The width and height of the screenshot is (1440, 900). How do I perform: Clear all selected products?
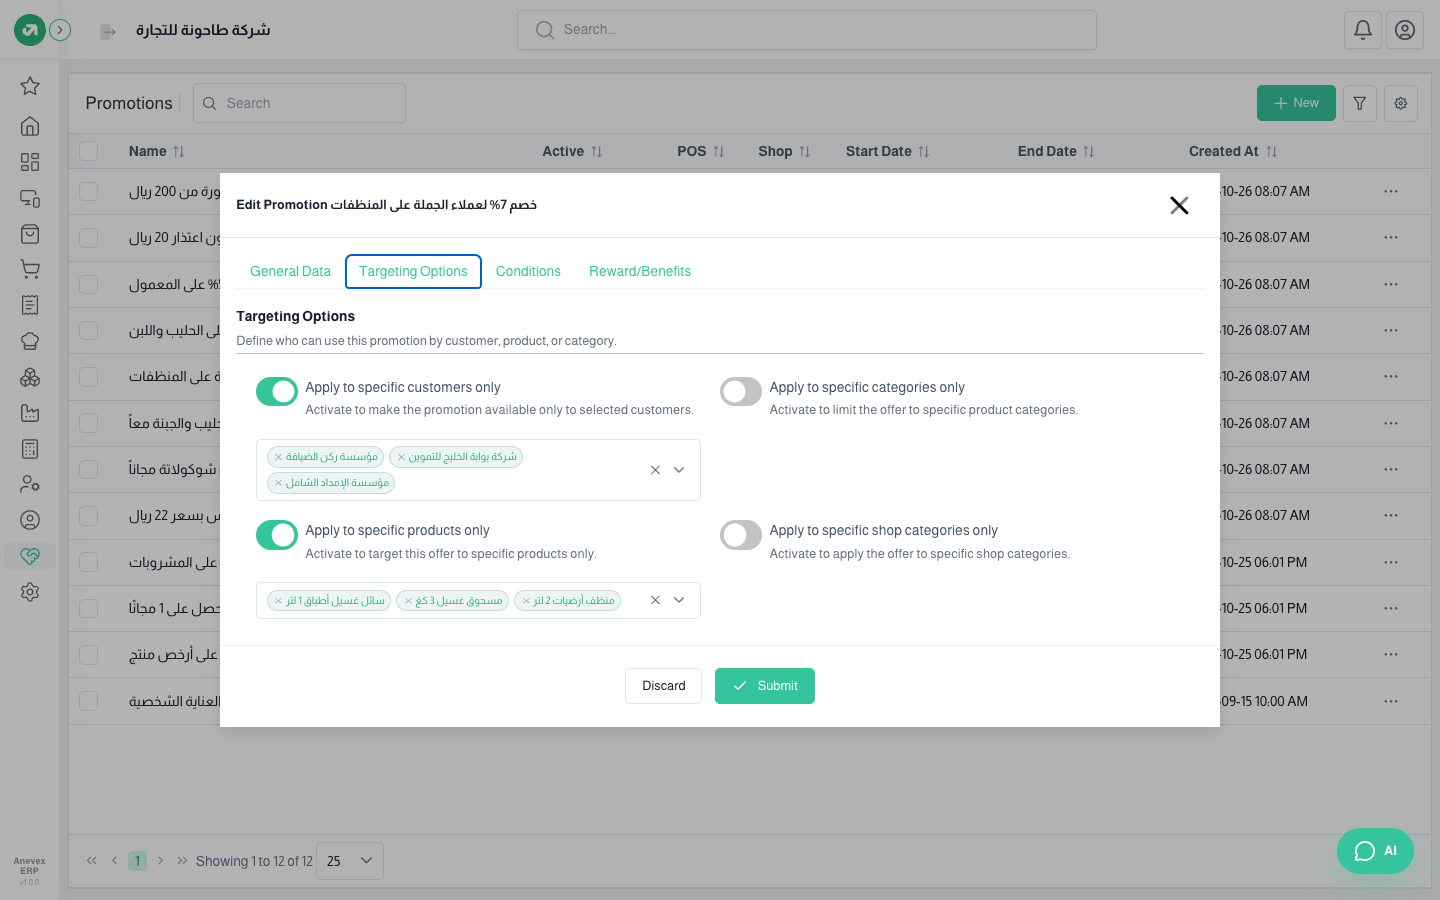tap(655, 600)
